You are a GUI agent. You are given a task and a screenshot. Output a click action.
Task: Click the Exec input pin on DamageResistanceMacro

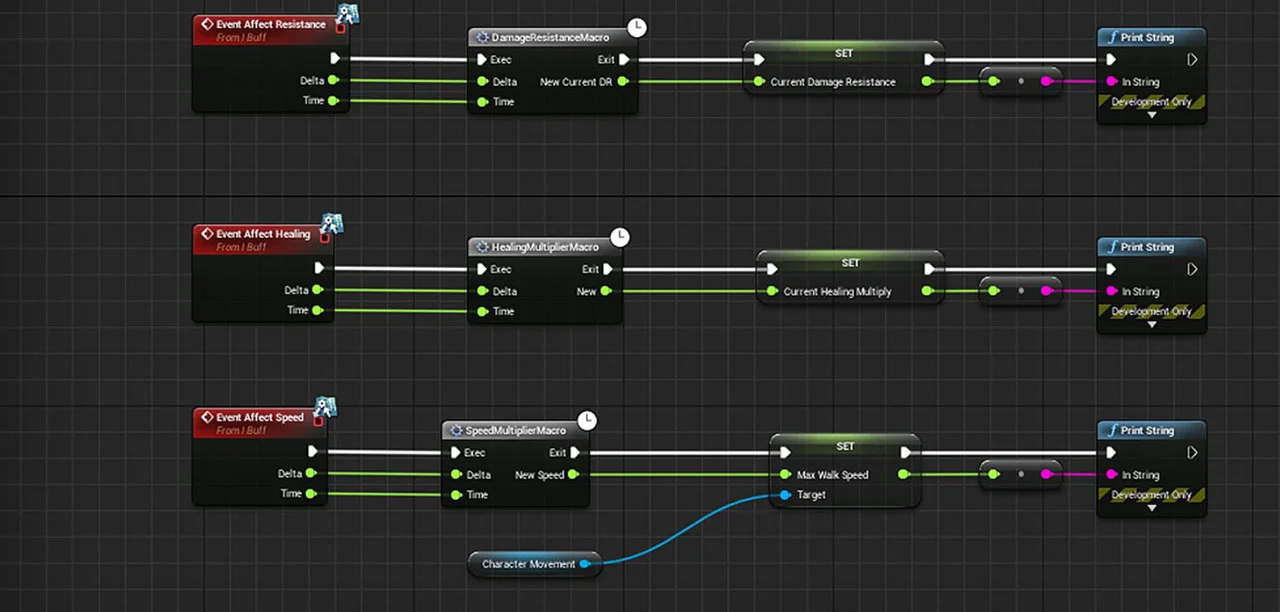point(483,60)
